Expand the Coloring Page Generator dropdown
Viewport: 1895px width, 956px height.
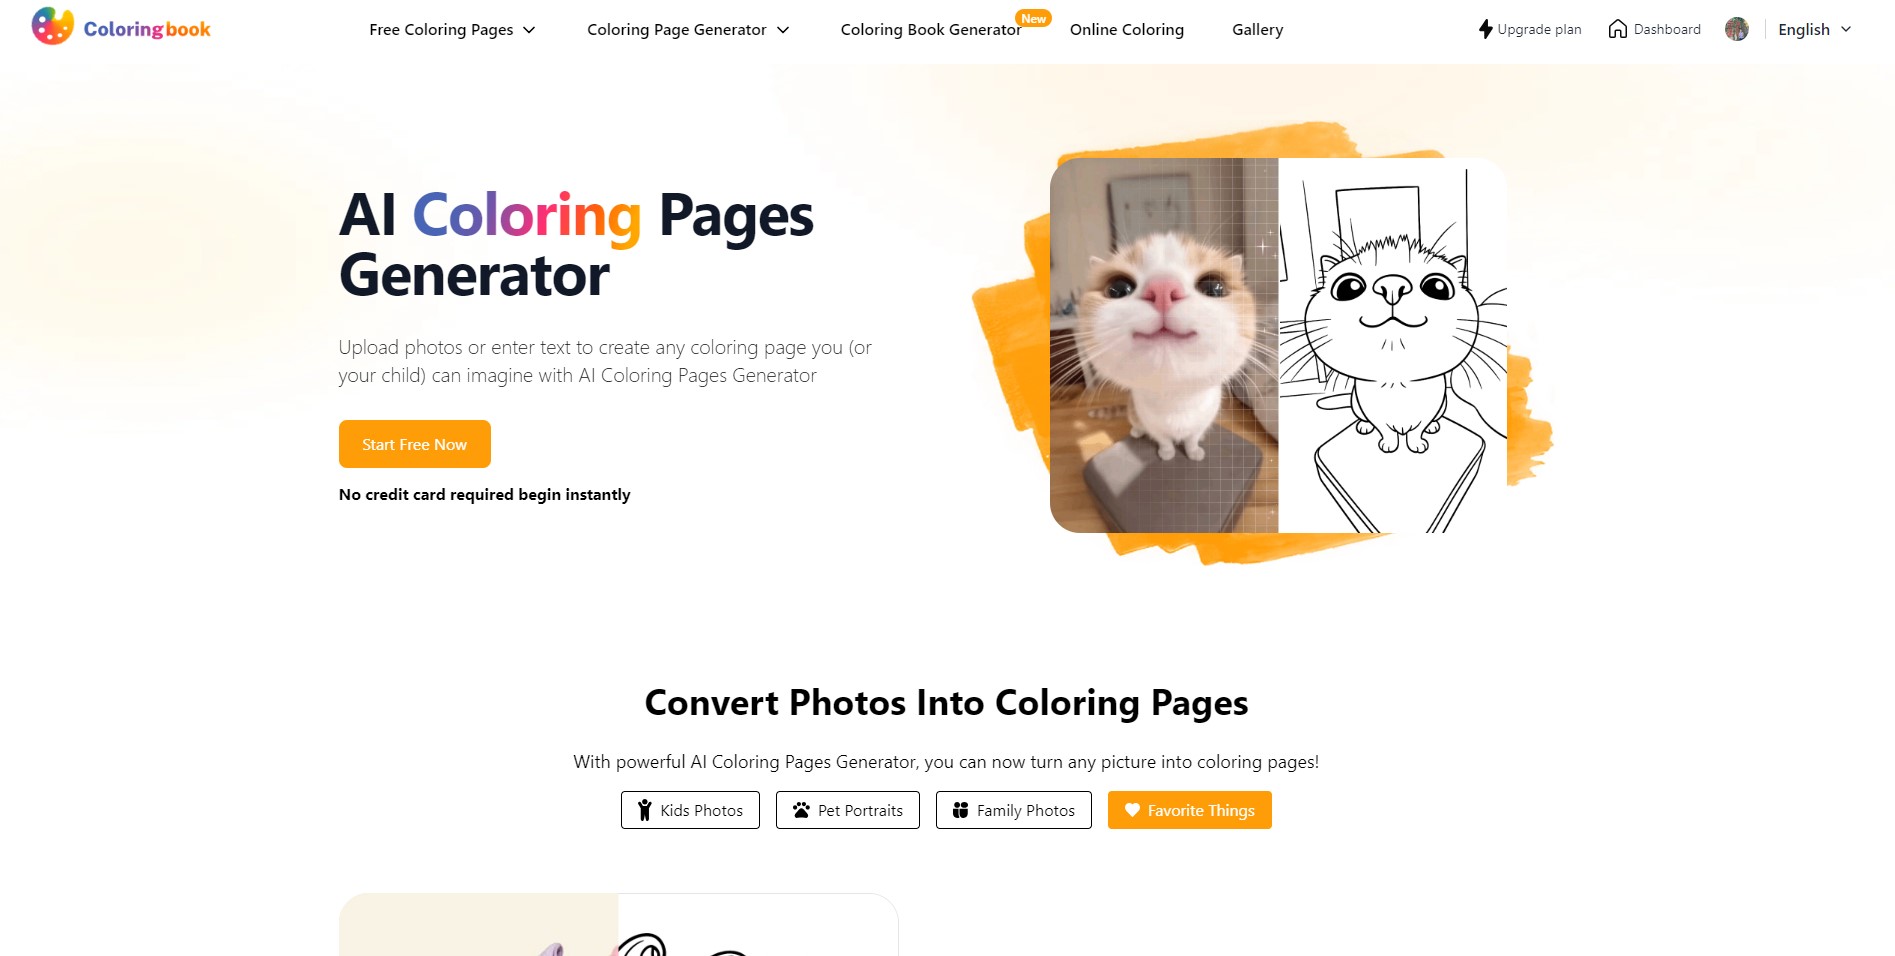[688, 30]
